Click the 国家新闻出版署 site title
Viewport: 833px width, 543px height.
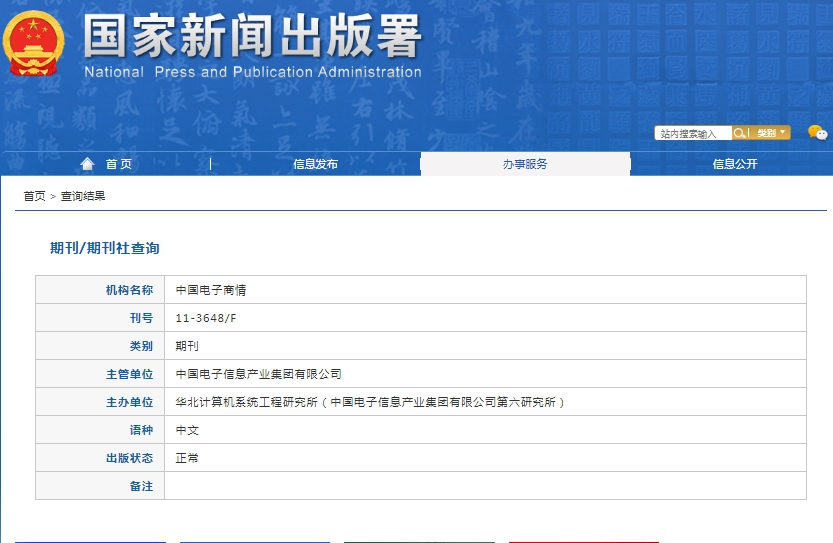coord(252,38)
